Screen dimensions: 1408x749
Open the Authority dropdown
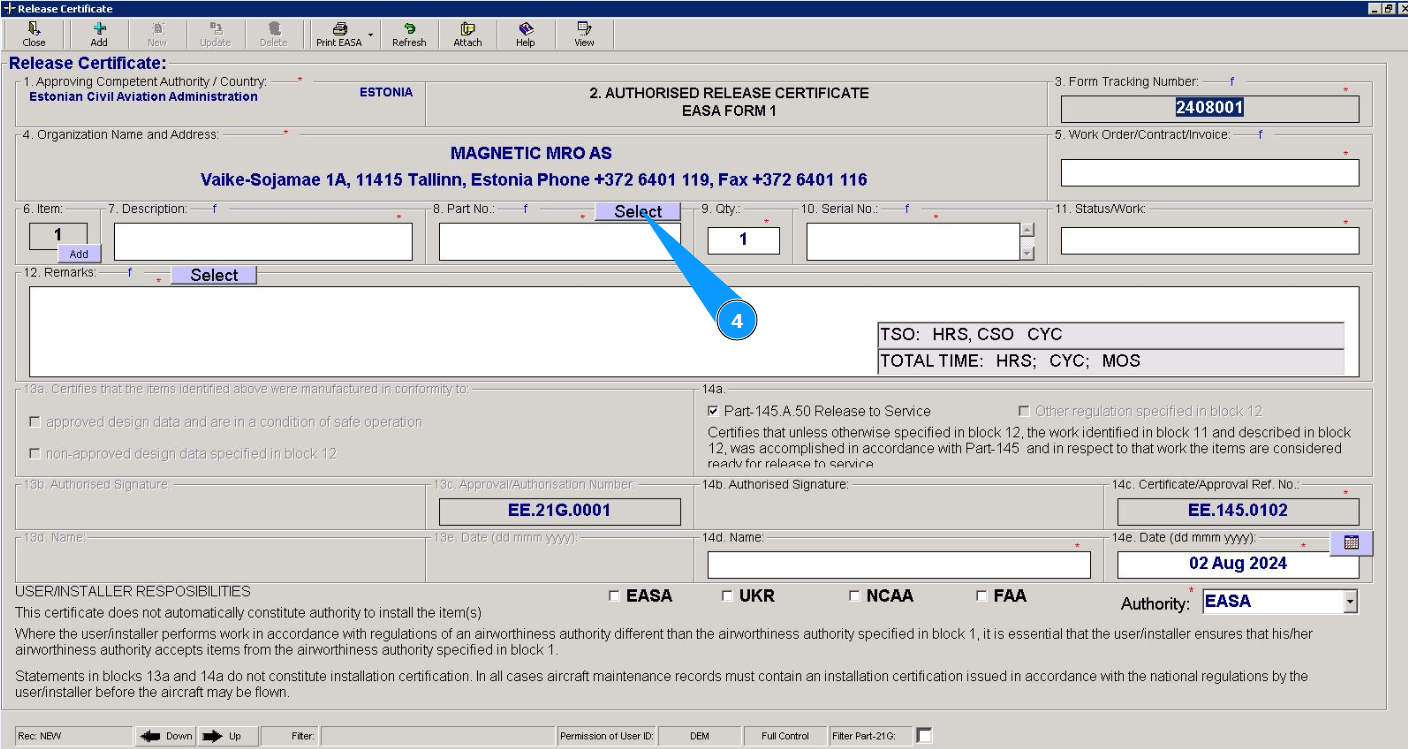click(1350, 602)
